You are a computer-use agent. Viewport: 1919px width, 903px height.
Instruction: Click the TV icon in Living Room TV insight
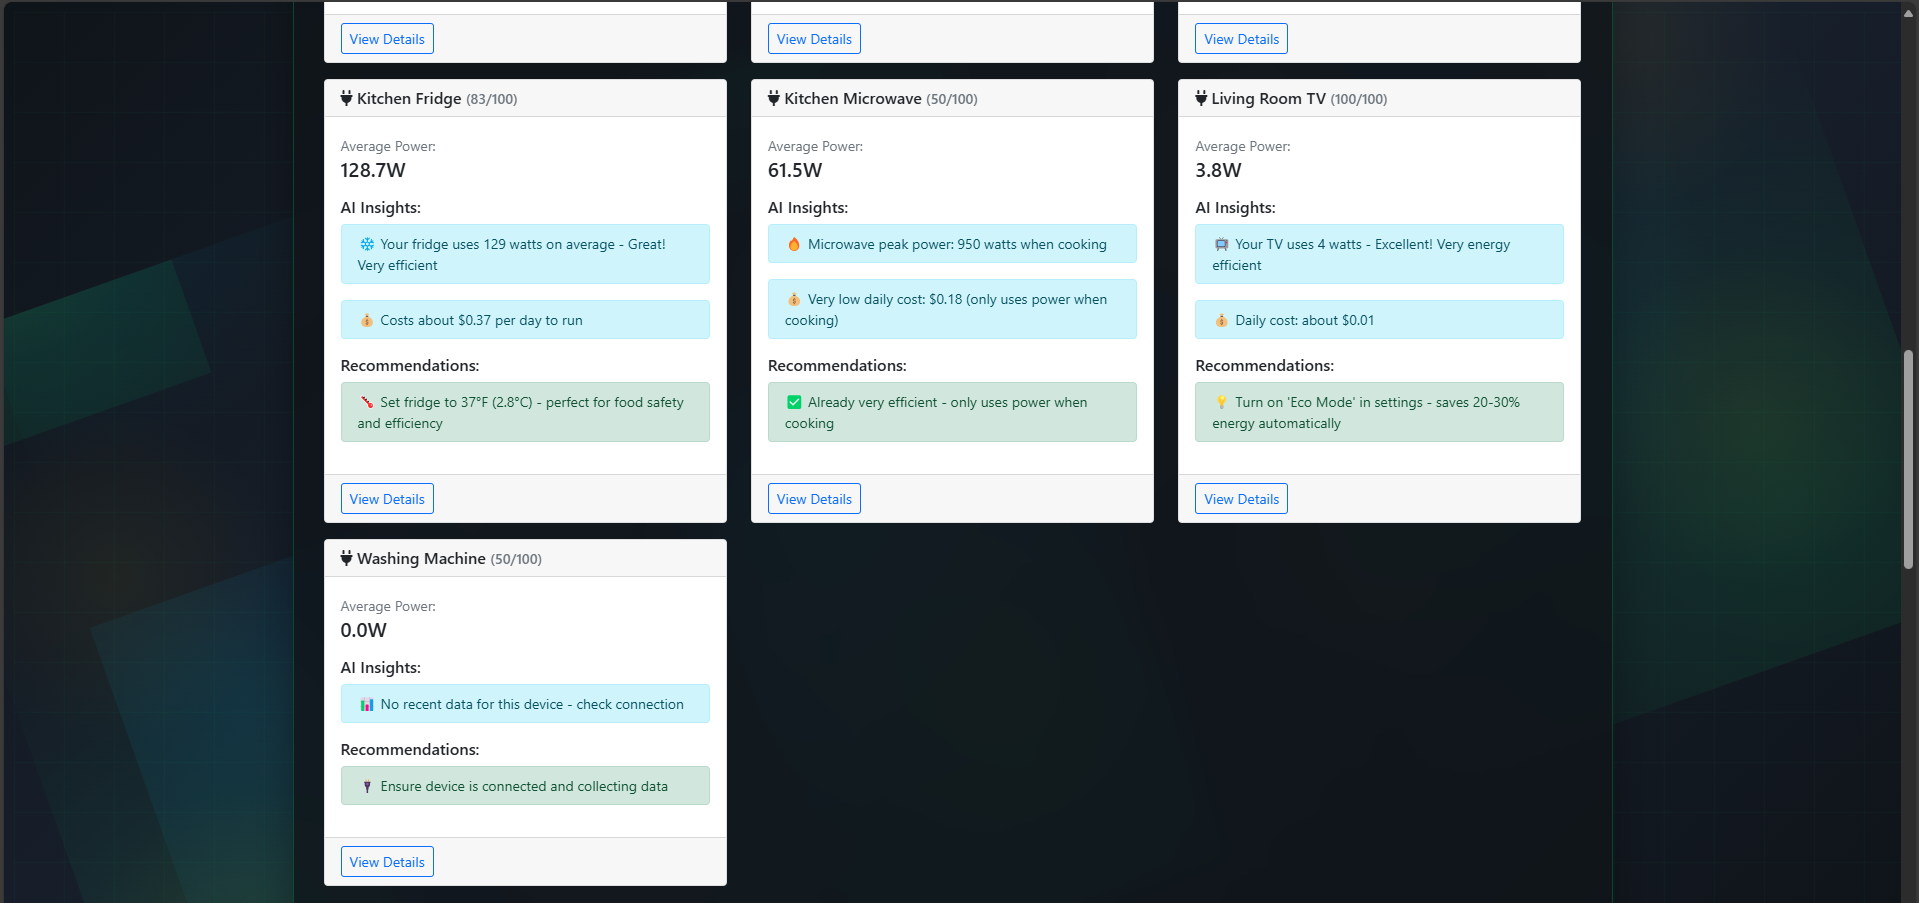tap(1221, 244)
